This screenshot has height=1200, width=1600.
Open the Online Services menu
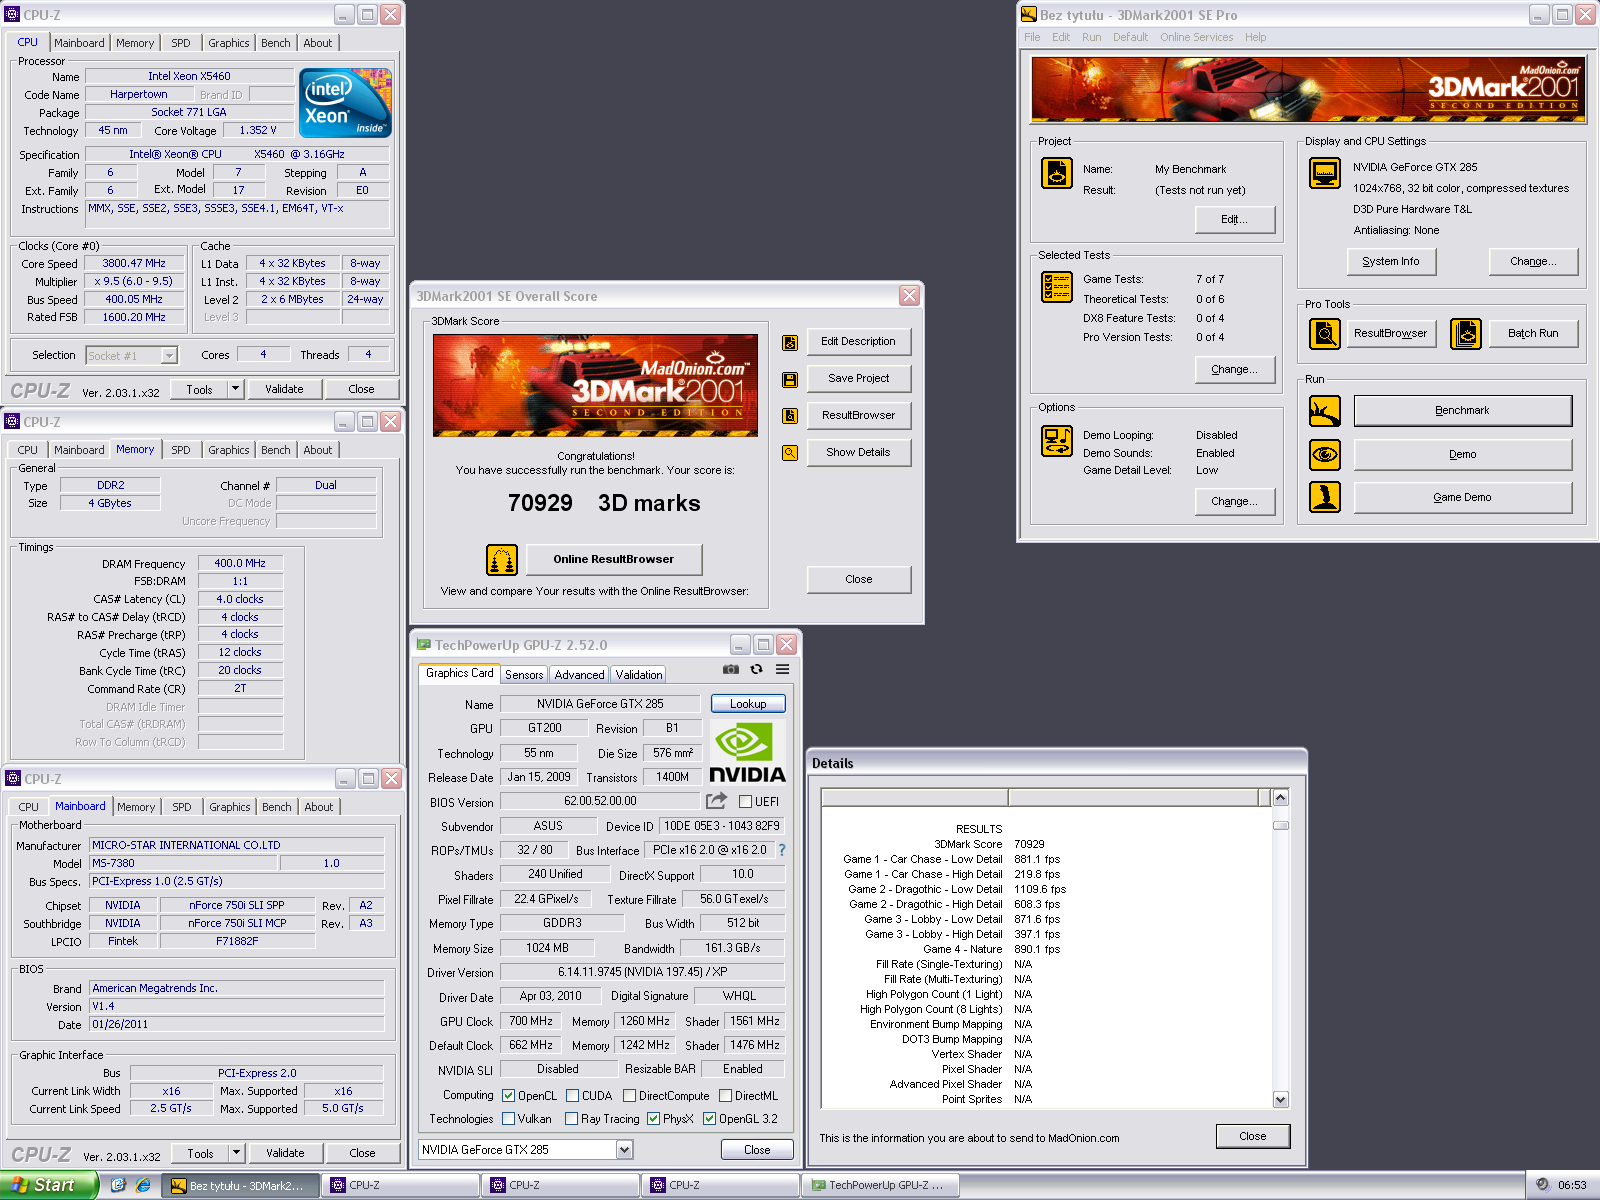[1196, 37]
